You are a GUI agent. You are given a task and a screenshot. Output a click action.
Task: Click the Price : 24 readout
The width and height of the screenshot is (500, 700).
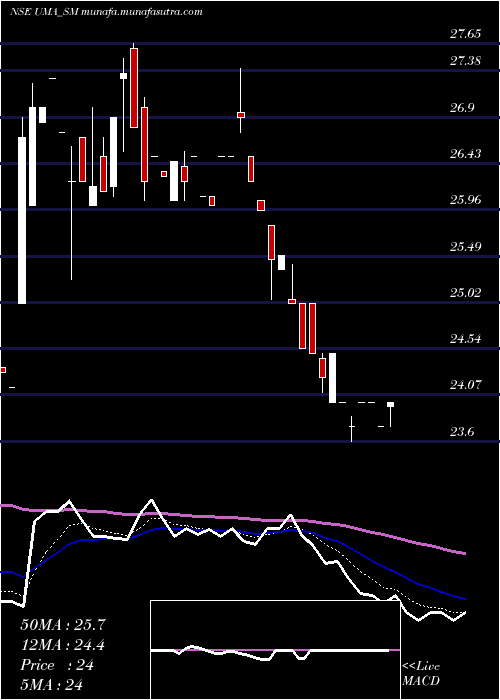tap(57, 665)
